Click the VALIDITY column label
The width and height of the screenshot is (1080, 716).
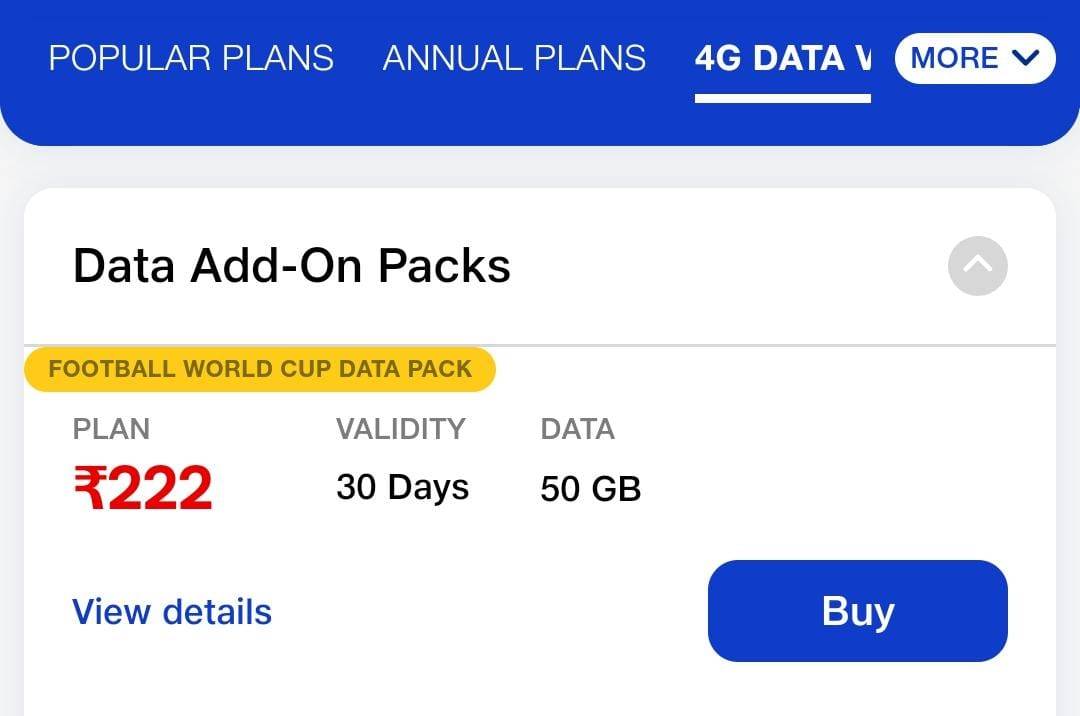point(400,429)
